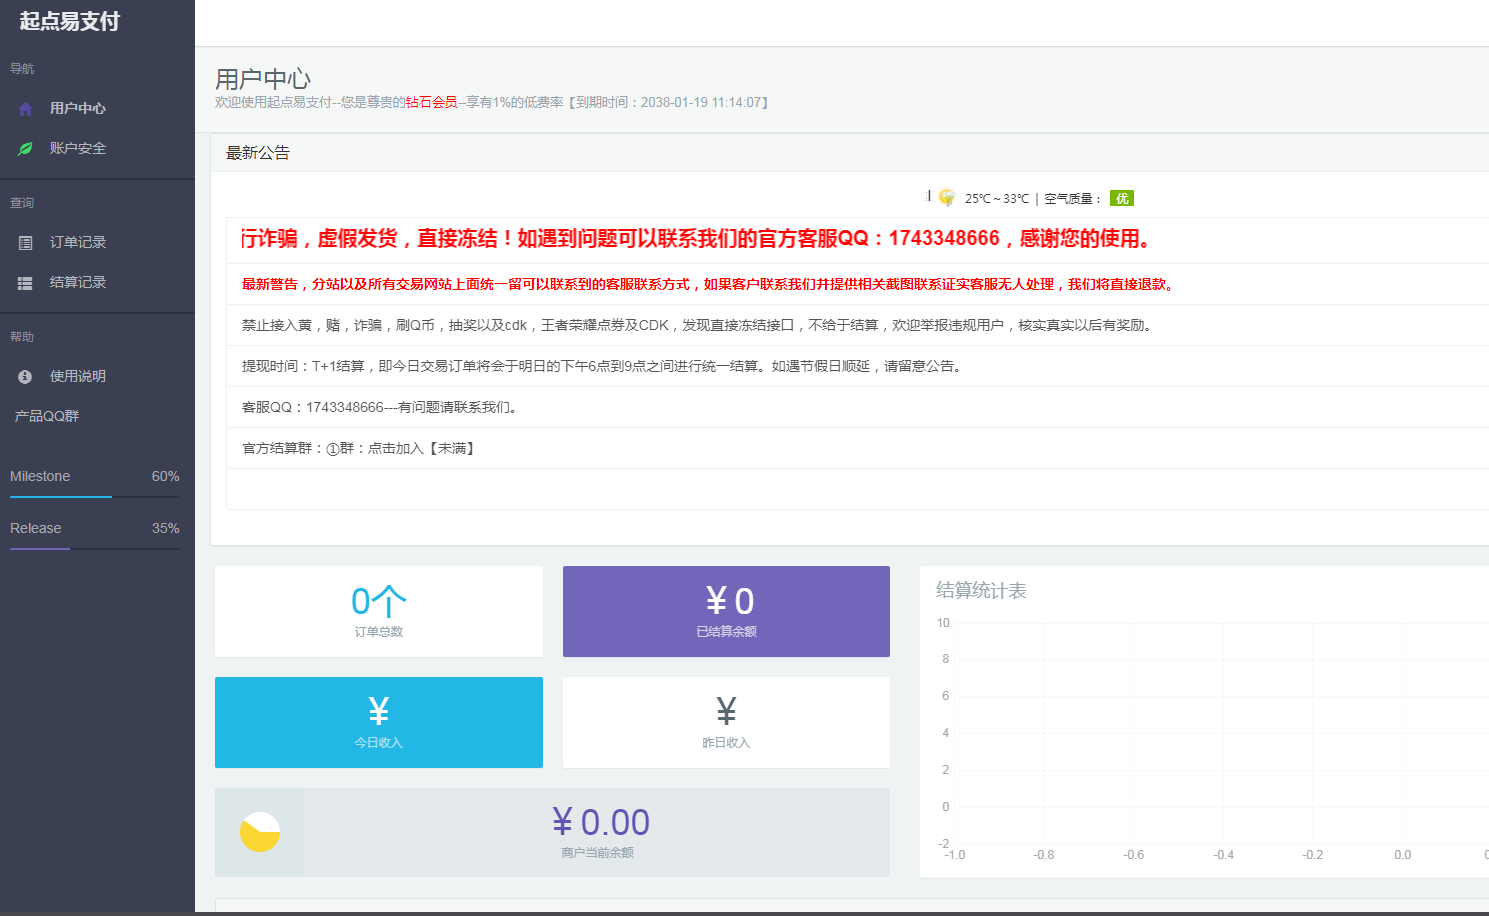Image resolution: width=1489 pixels, height=916 pixels.
Task: Click the green leaf icon for 账户安全
Action: pos(24,147)
